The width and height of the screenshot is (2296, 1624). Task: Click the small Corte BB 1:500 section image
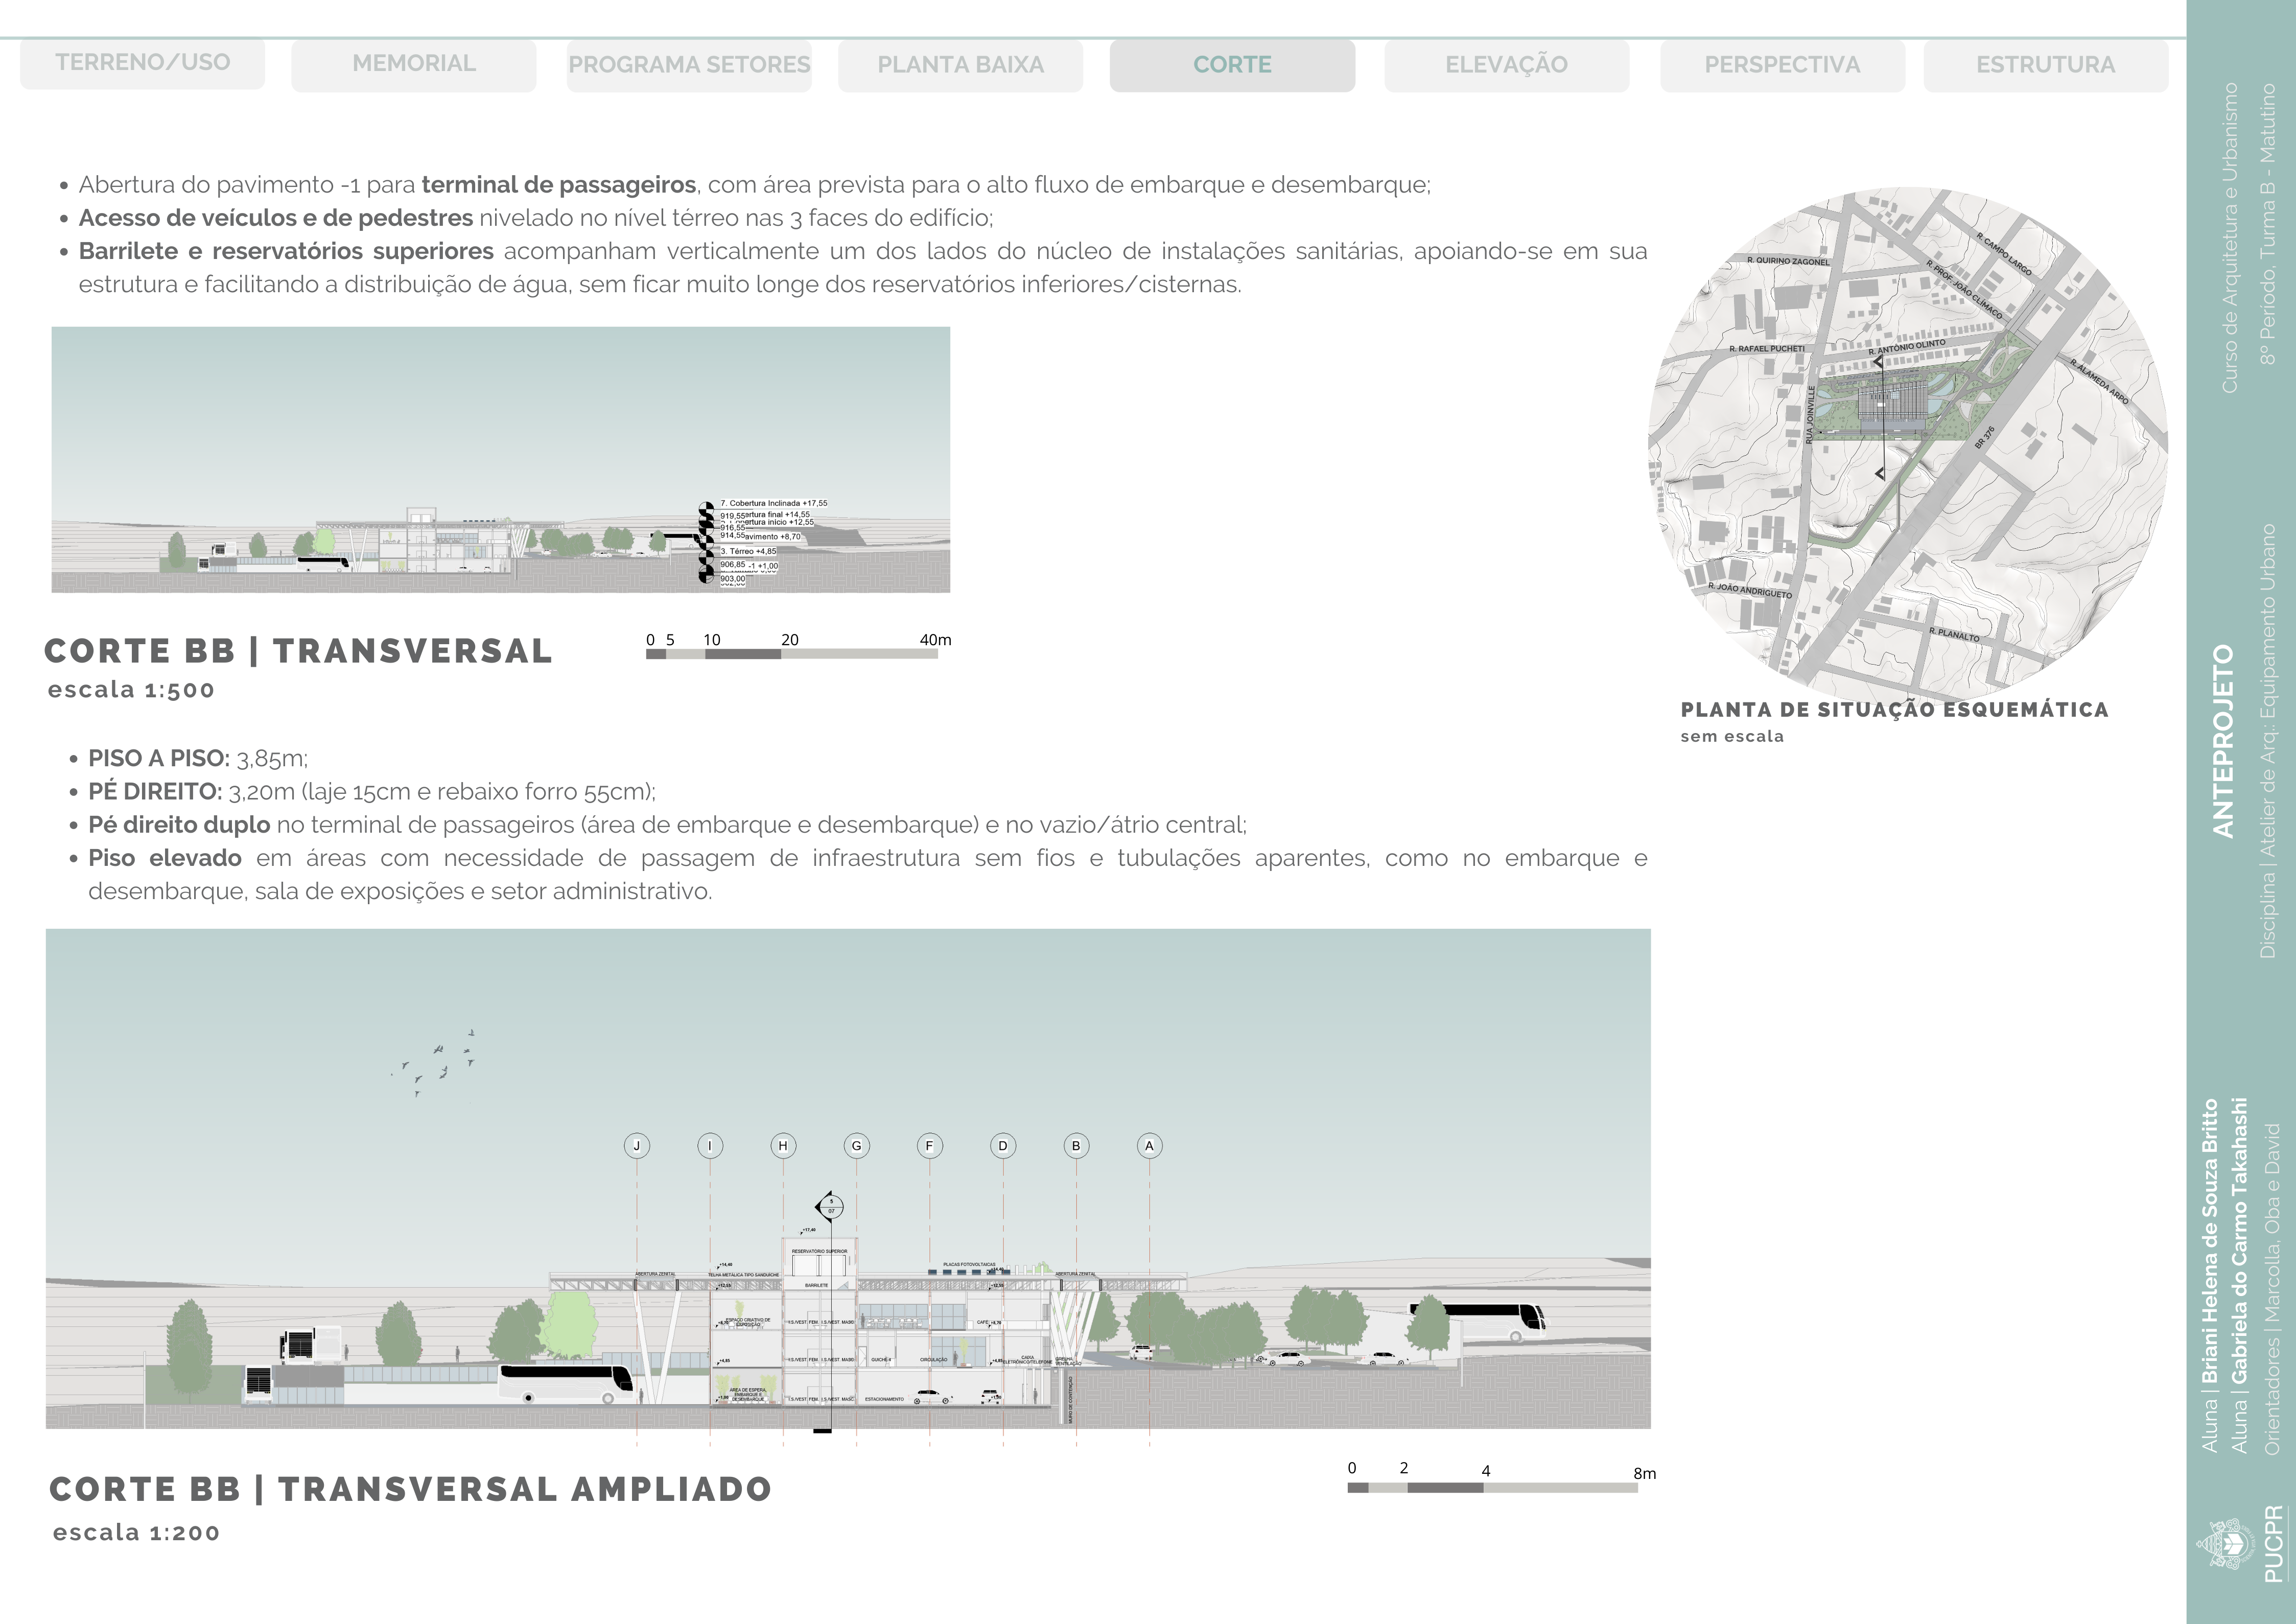point(500,459)
